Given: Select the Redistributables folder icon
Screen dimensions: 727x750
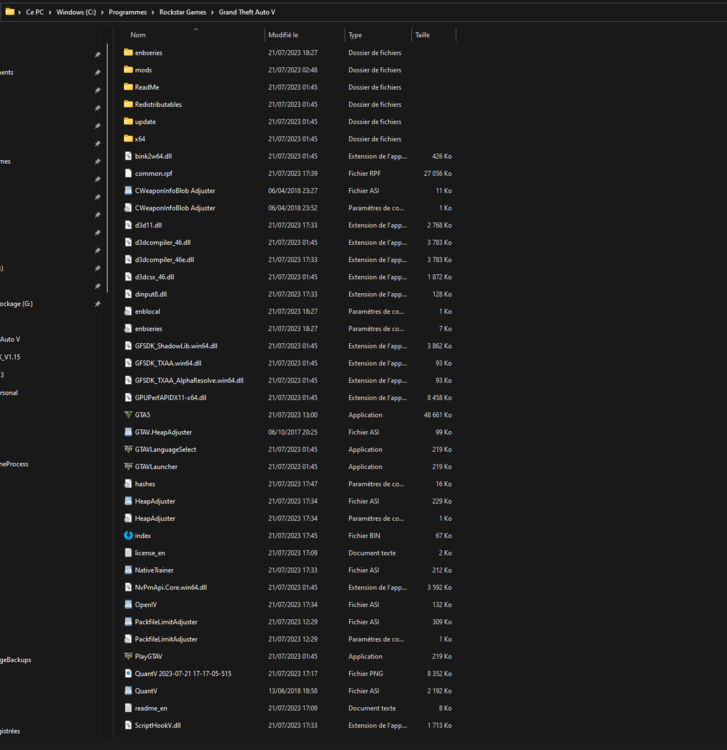Looking at the screenshot, I should 128,104.
